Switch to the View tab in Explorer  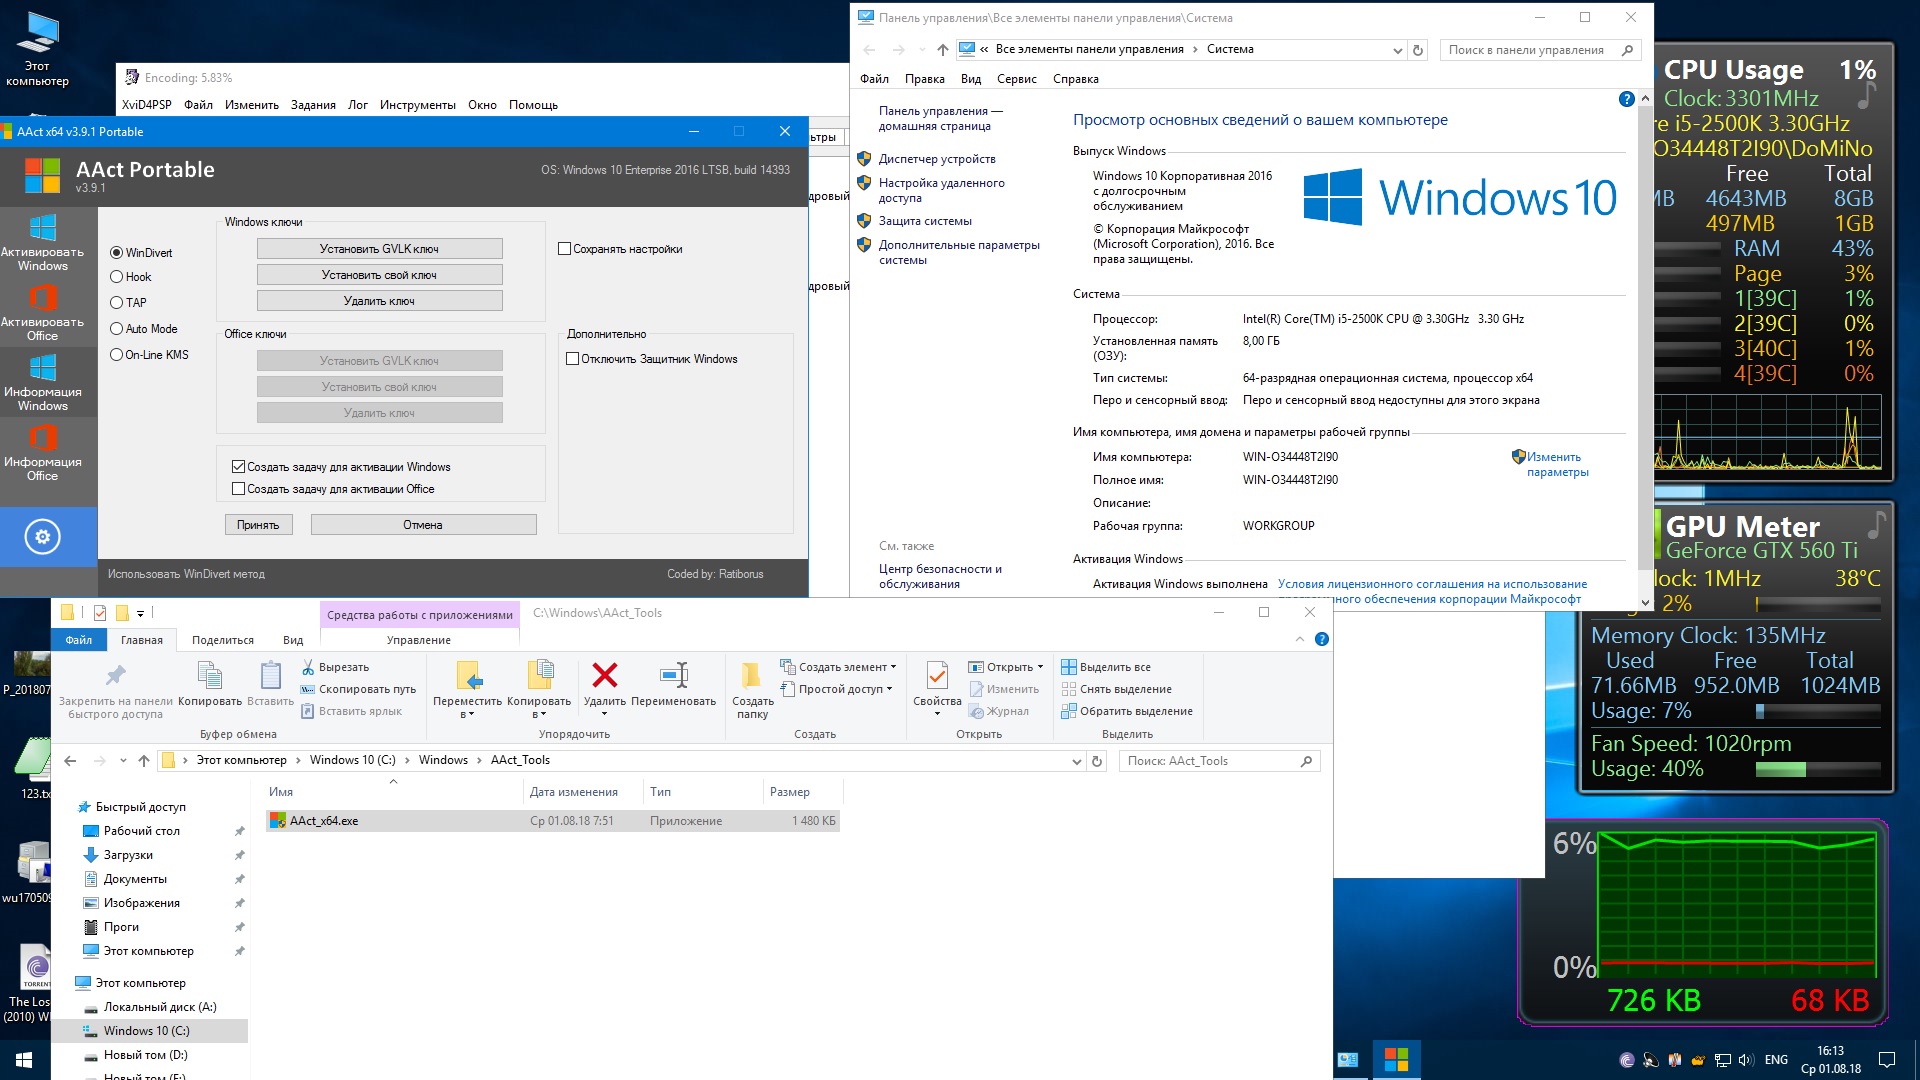click(x=293, y=640)
